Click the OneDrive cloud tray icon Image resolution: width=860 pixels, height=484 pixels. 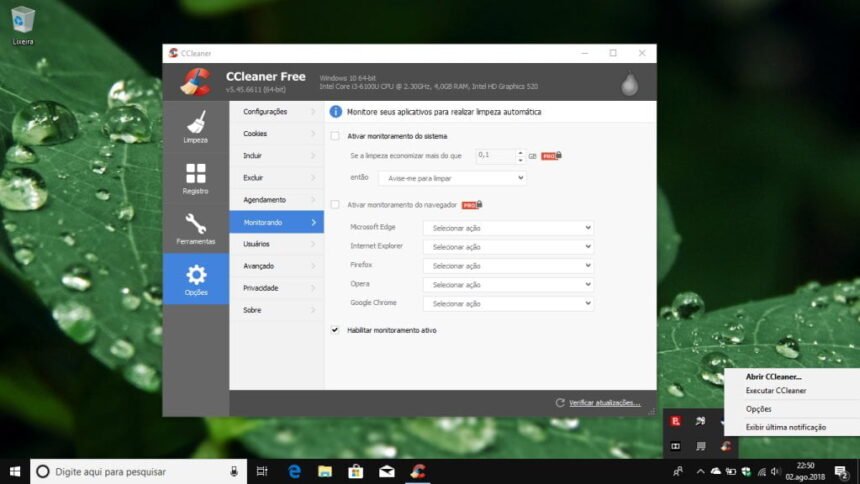[716, 471]
